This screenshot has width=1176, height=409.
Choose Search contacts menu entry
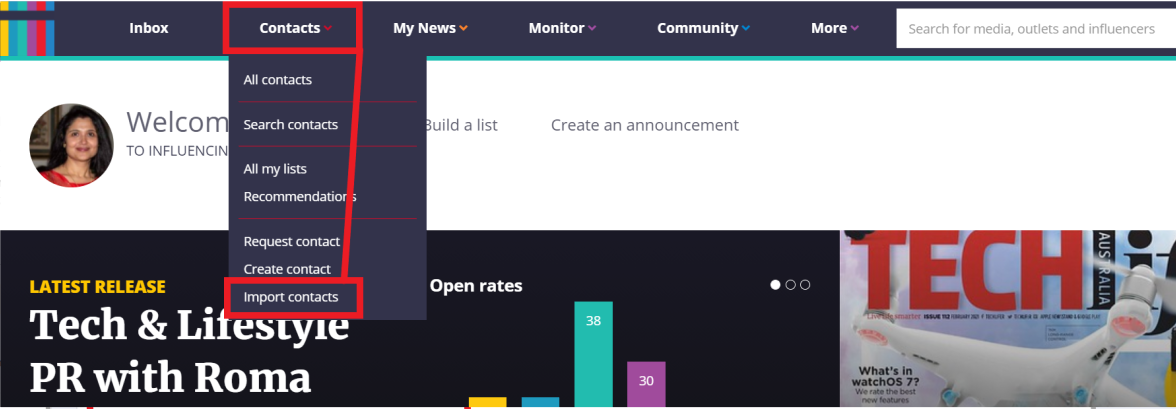tap(291, 125)
